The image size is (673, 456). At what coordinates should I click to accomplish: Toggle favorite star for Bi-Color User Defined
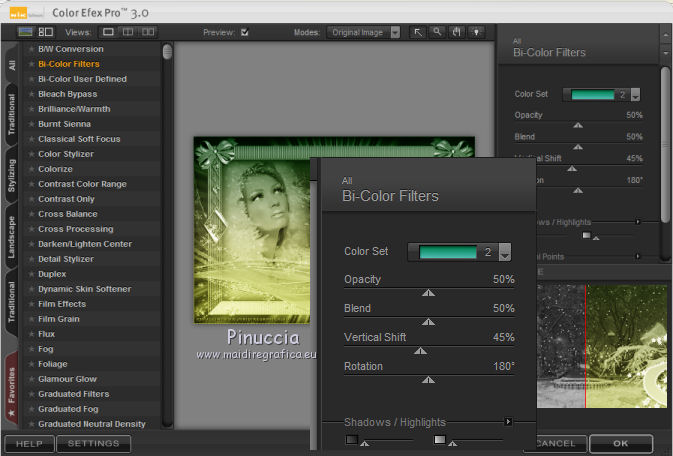point(31,79)
